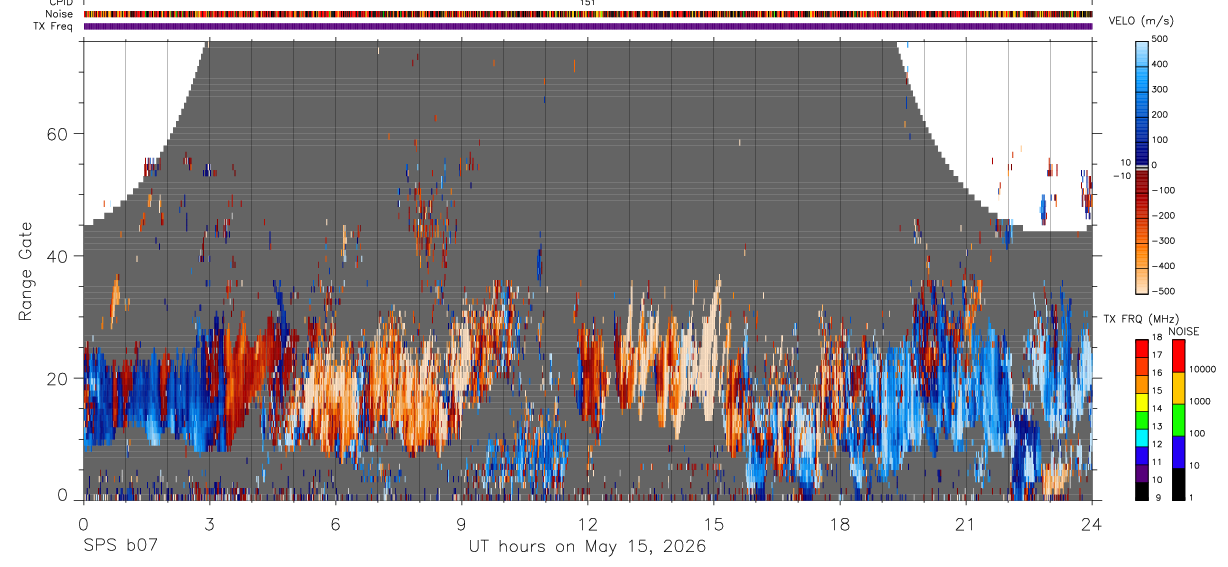The height and width of the screenshot is (567, 1228).
Task: Click the '−100' velocity scale label
Action: (1164, 190)
